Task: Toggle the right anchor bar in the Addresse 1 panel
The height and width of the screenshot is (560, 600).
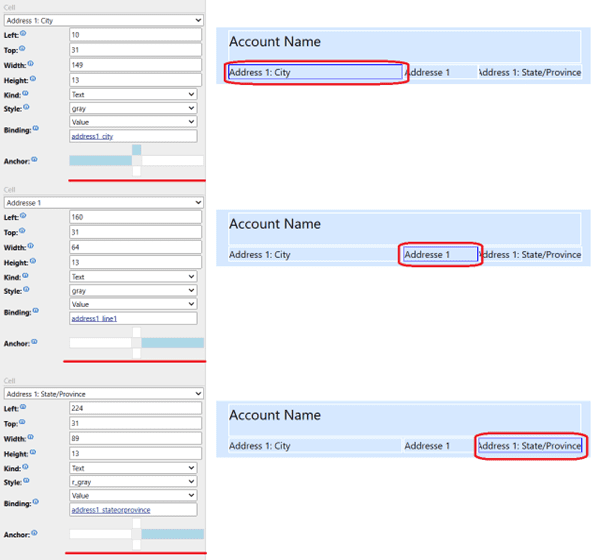Action: click(172, 343)
